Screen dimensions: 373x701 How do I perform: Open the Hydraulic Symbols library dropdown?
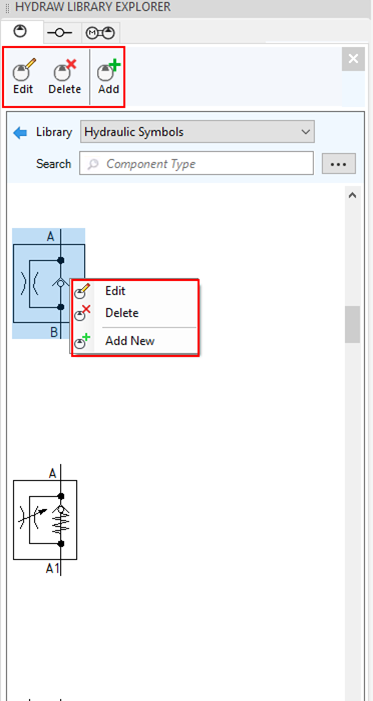click(197, 132)
